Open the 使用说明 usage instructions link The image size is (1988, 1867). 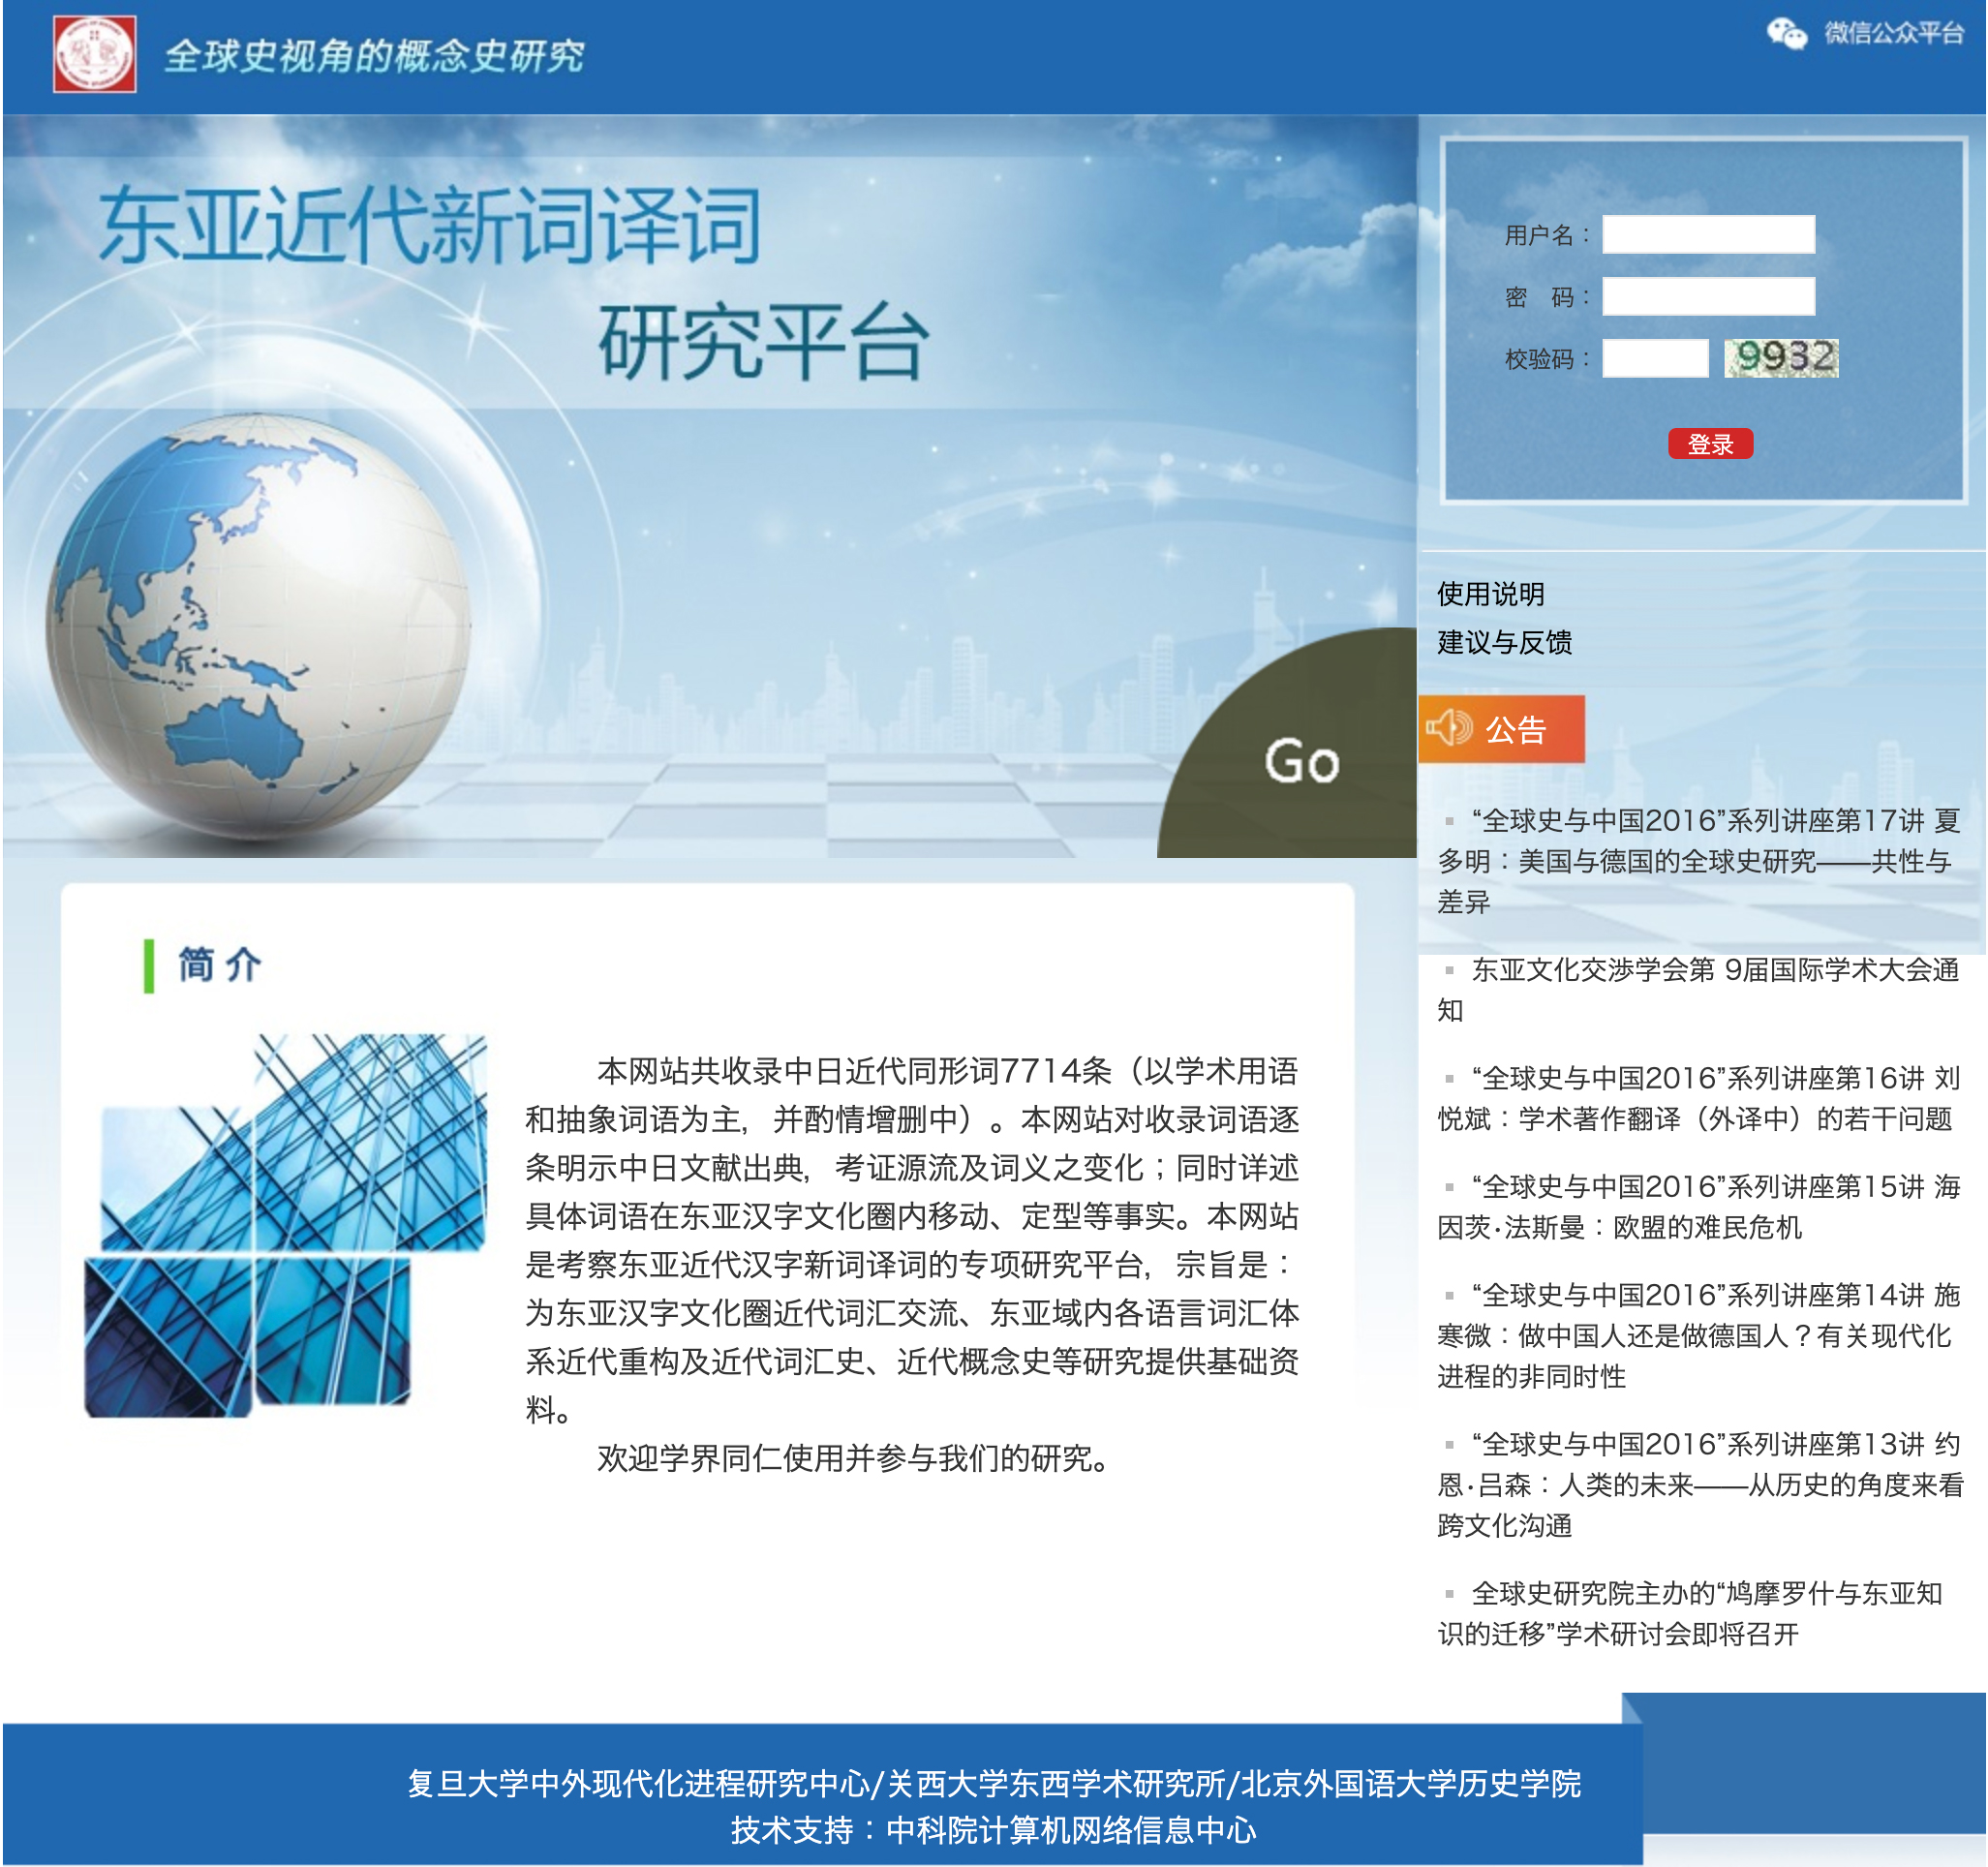pyautogui.click(x=1490, y=594)
